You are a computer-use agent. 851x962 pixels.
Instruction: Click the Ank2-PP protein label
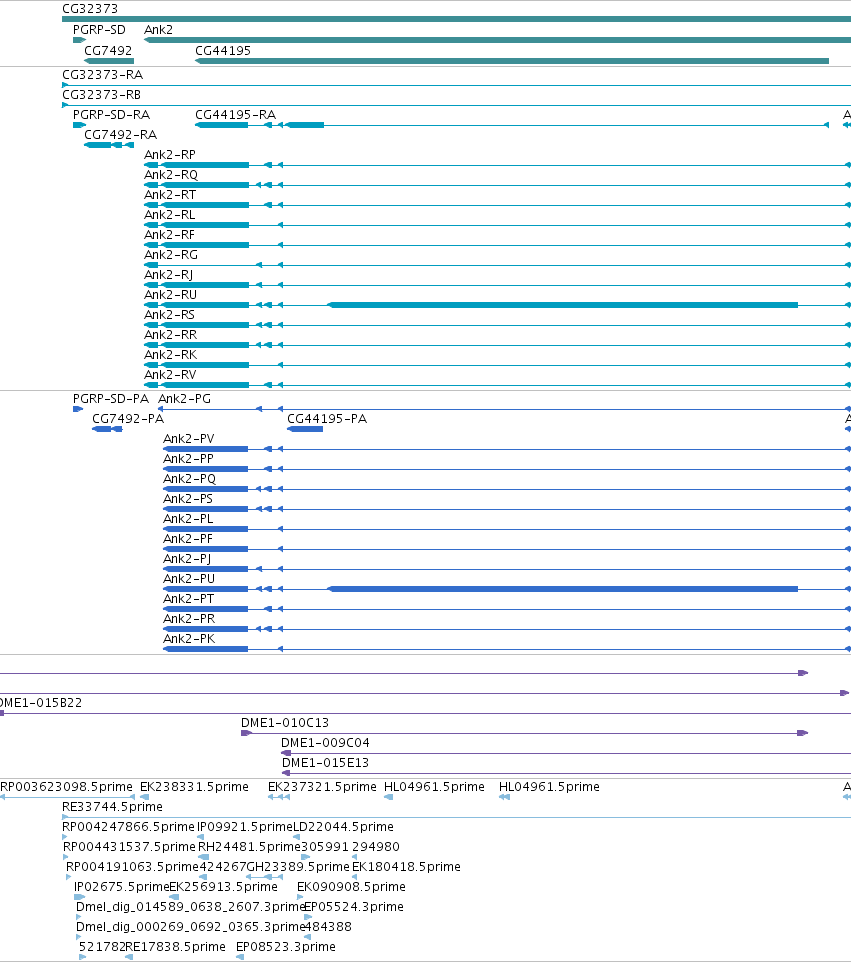coord(188,459)
